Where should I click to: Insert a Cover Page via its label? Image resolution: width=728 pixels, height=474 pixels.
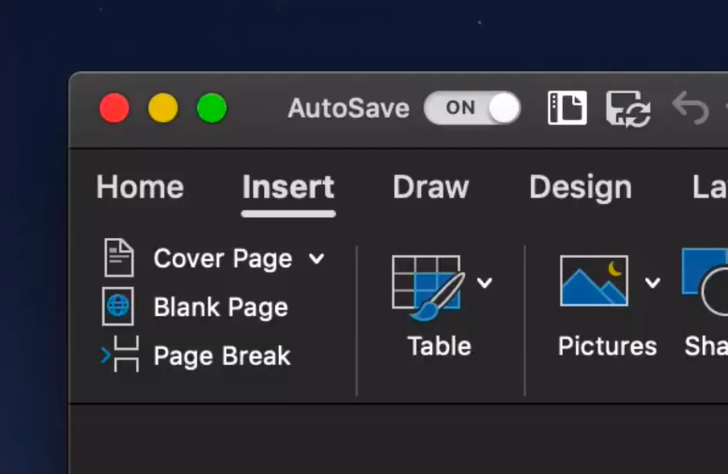point(223,259)
